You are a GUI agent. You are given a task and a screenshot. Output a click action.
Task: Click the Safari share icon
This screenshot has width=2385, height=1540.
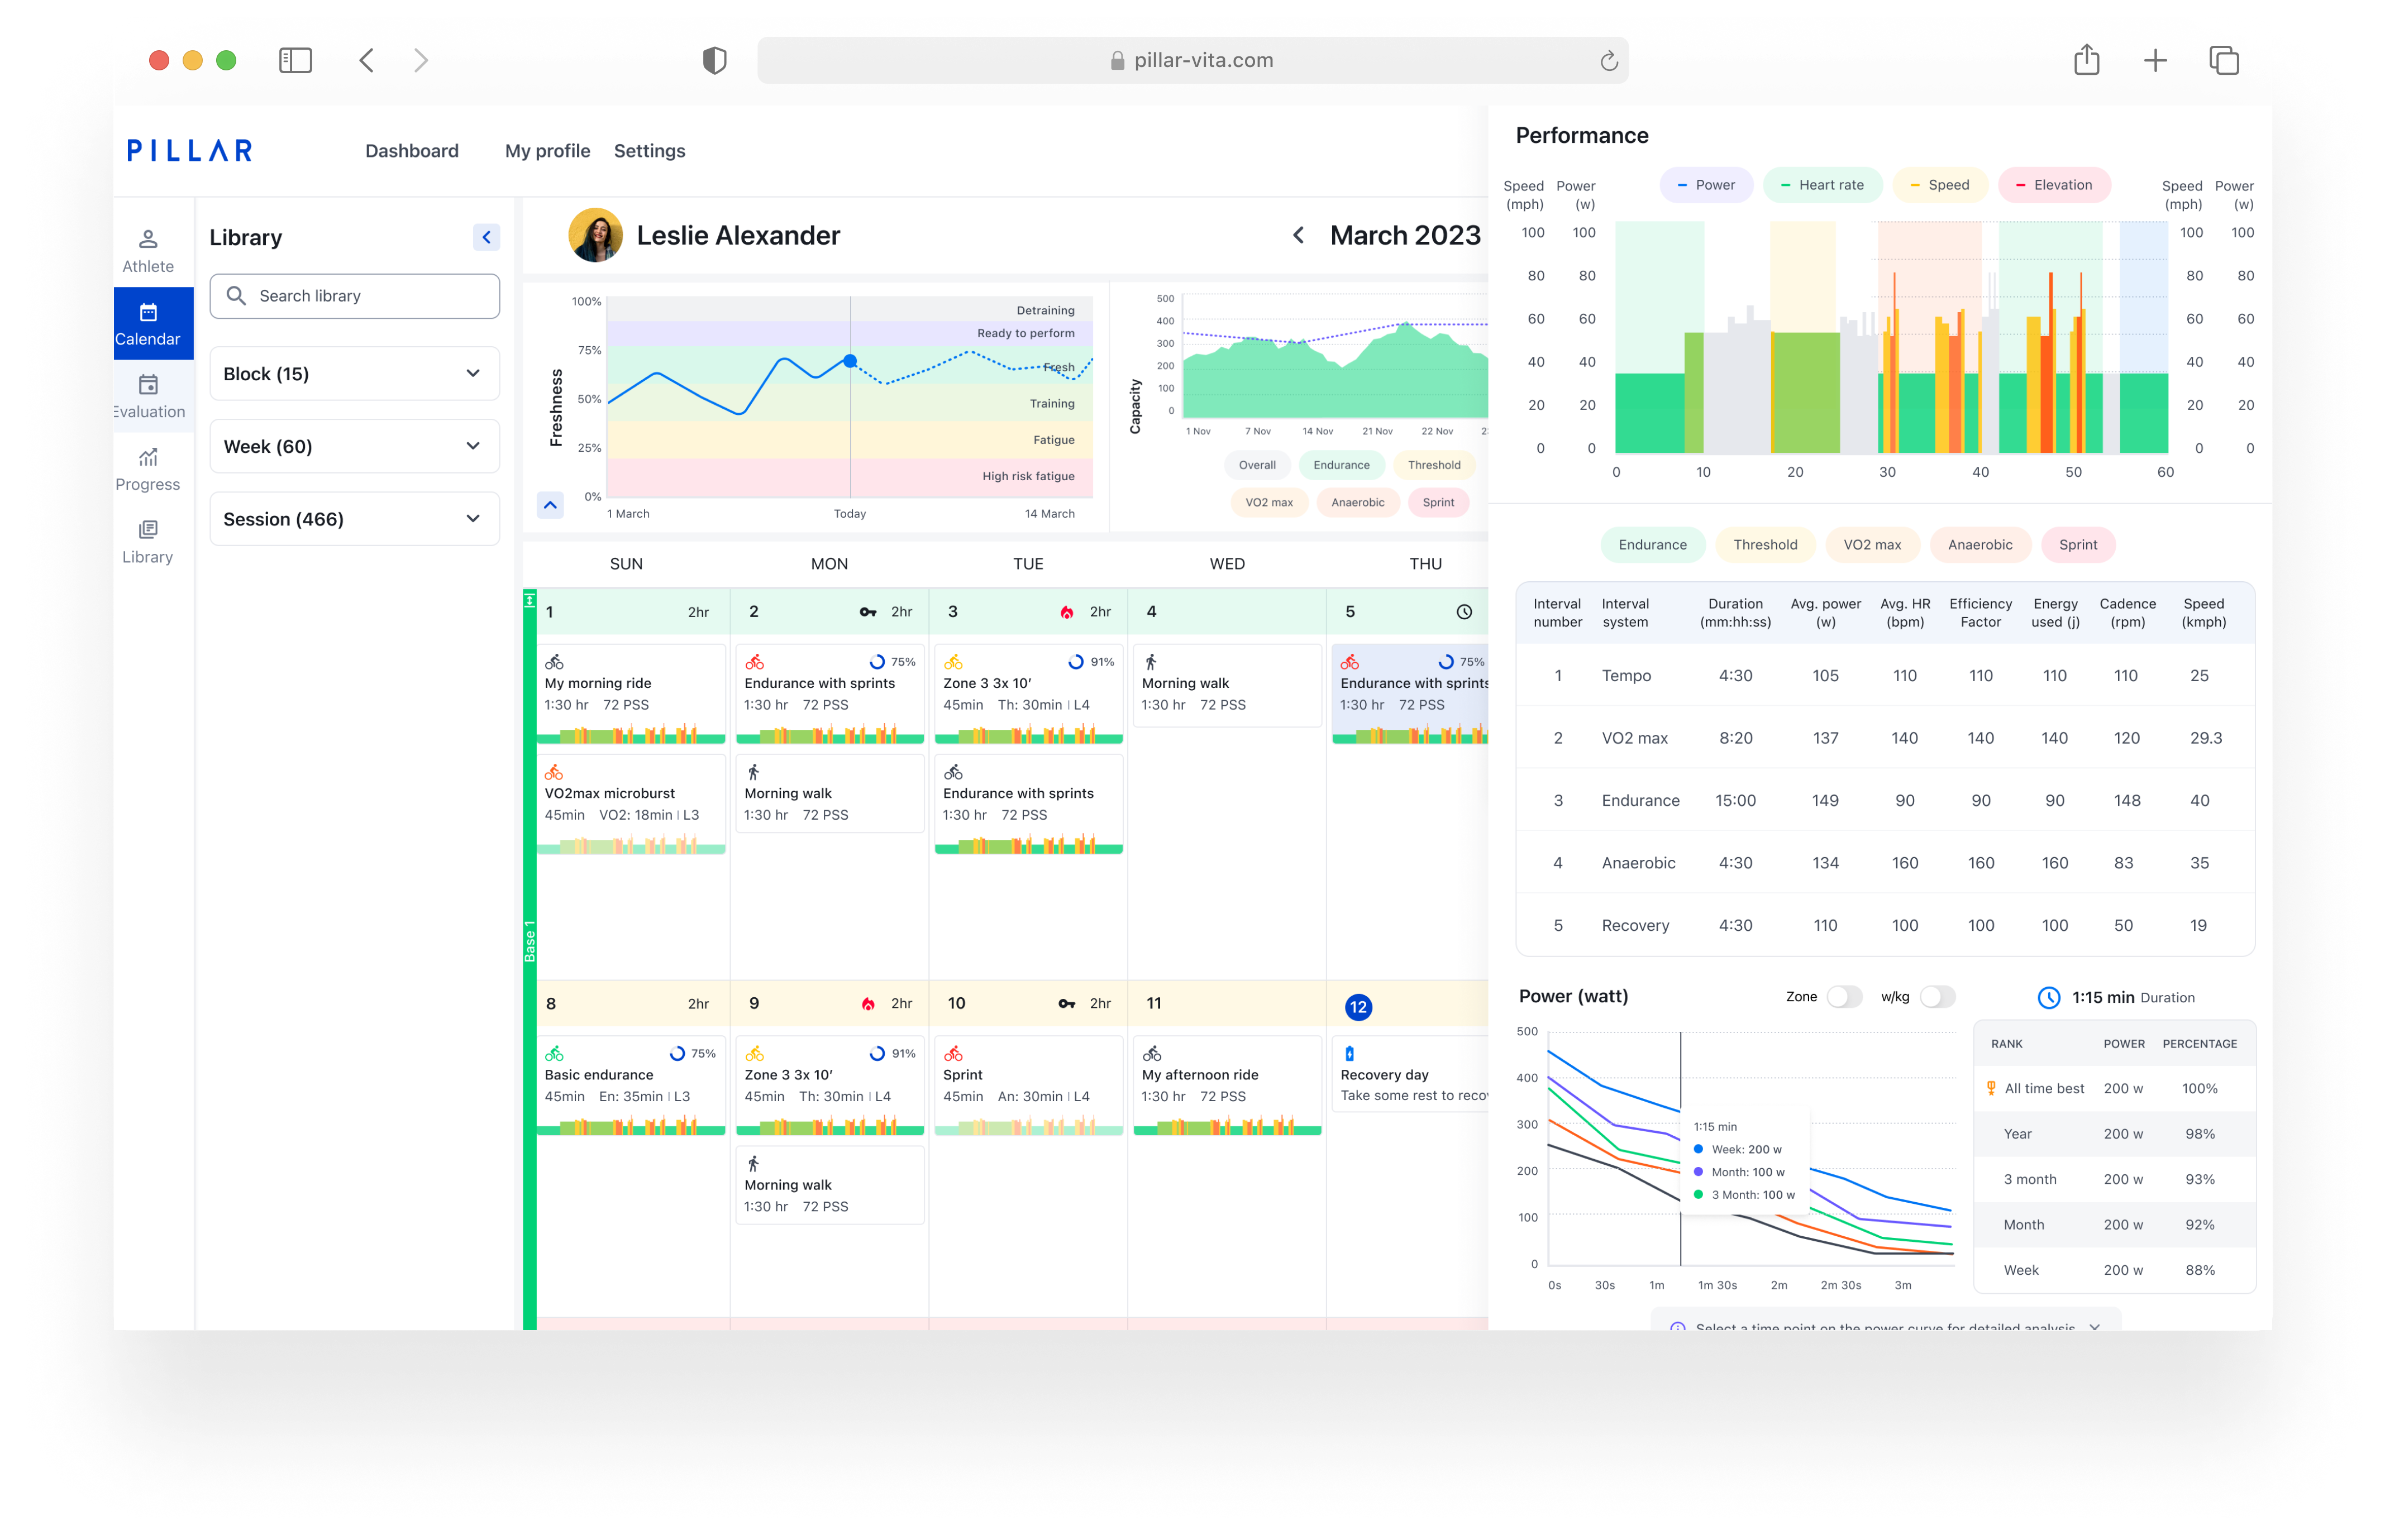point(2086,60)
